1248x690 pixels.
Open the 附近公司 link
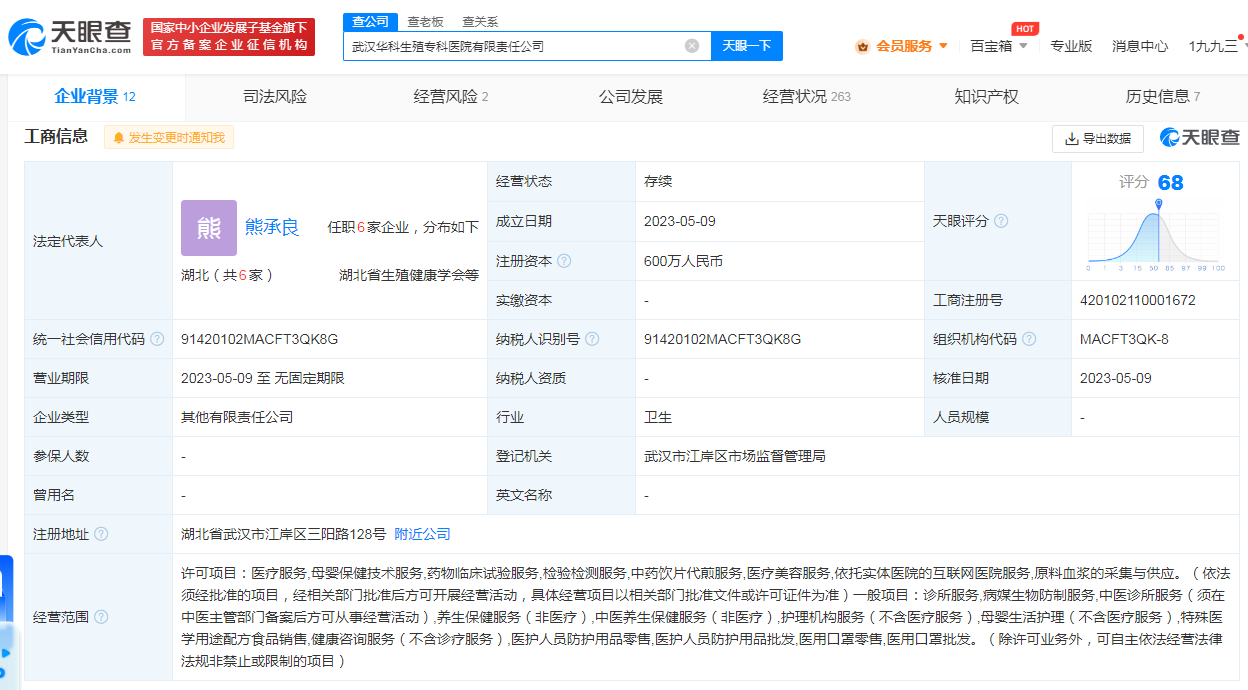(422, 534)
